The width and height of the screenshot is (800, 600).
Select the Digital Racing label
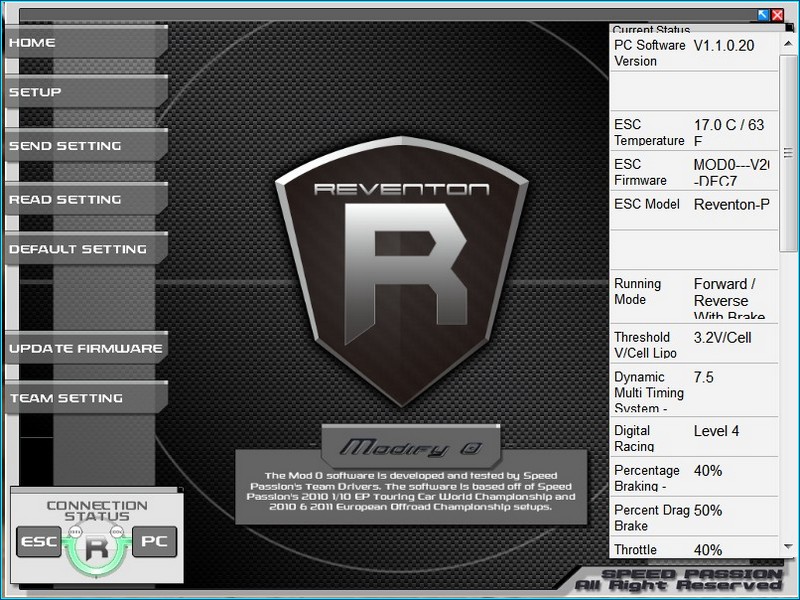pos(634,439)
